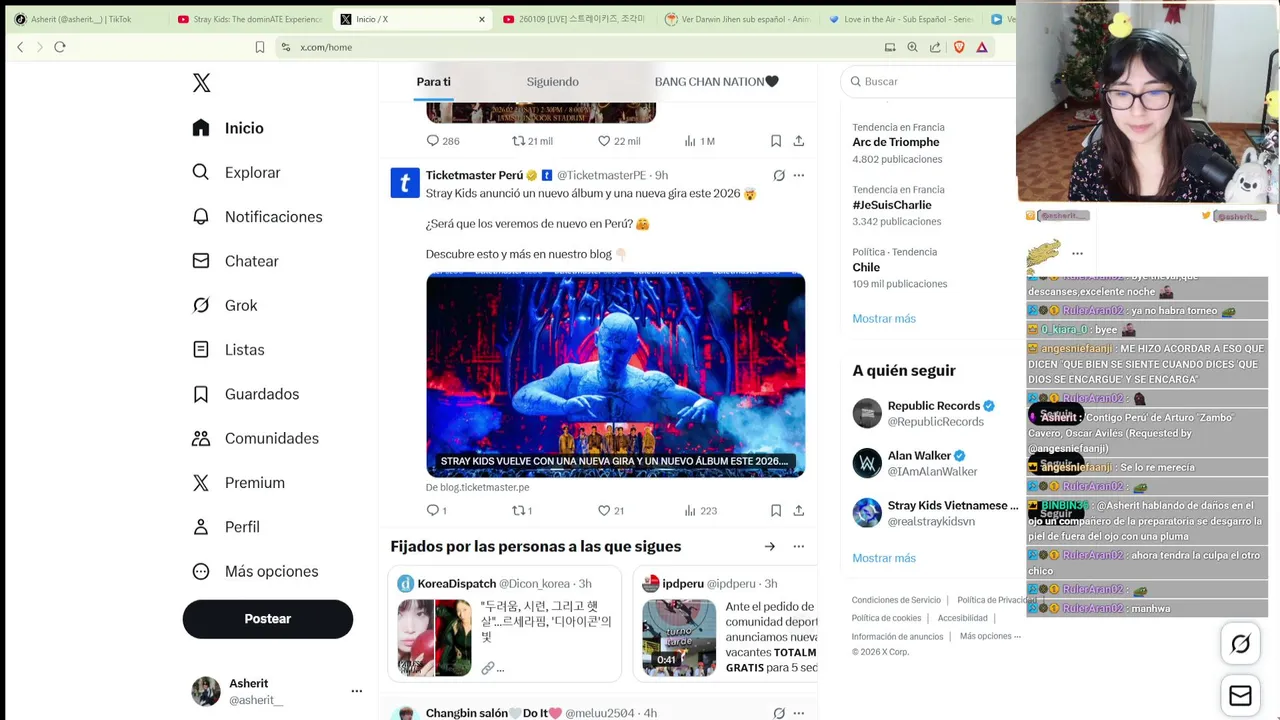Open Grok icon on the Changbin salón post

pos(779,713)
